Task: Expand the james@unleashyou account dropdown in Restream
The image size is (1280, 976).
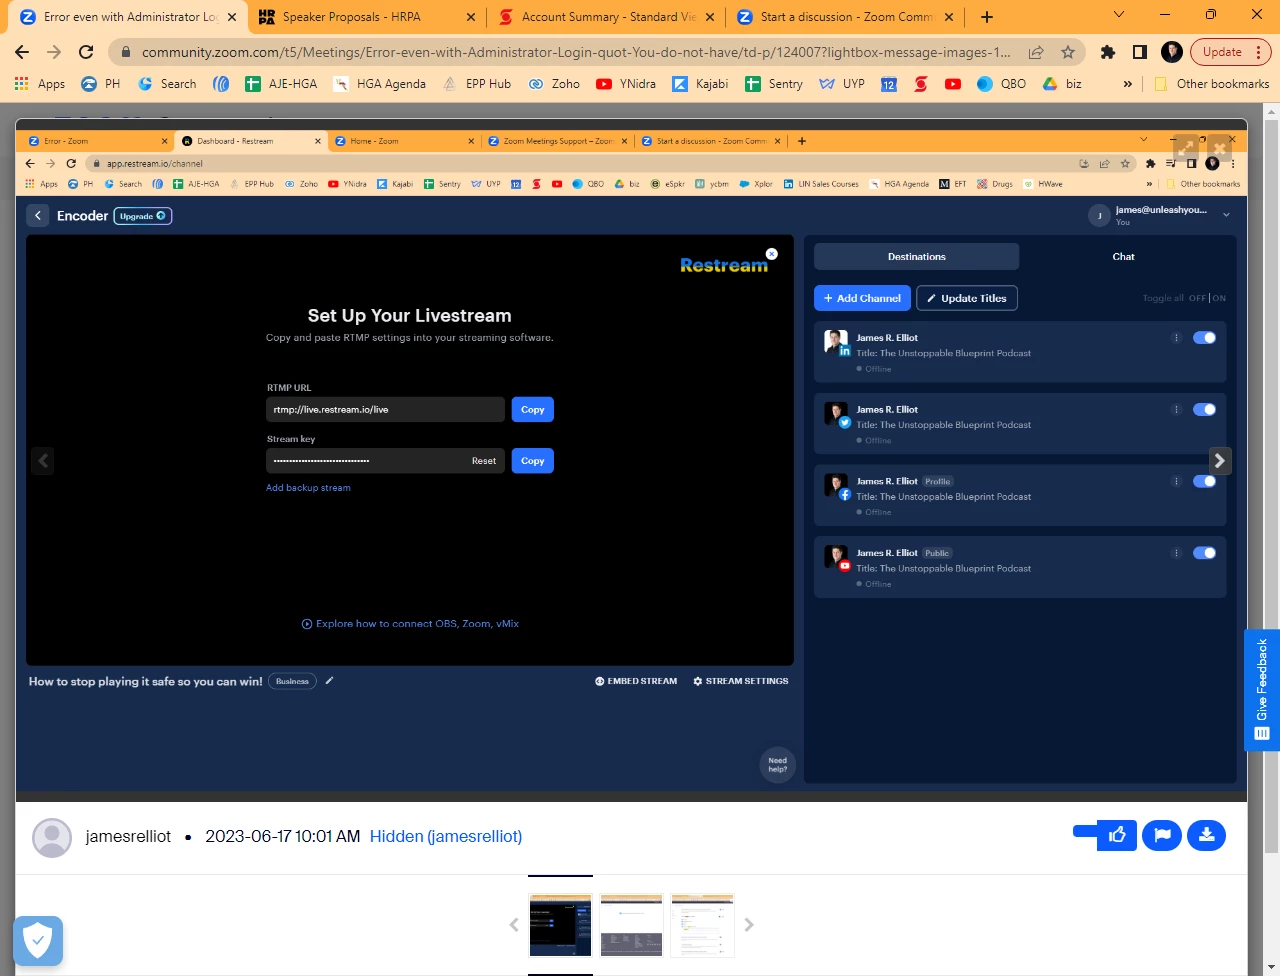Action: click(x=1226, y=215)
